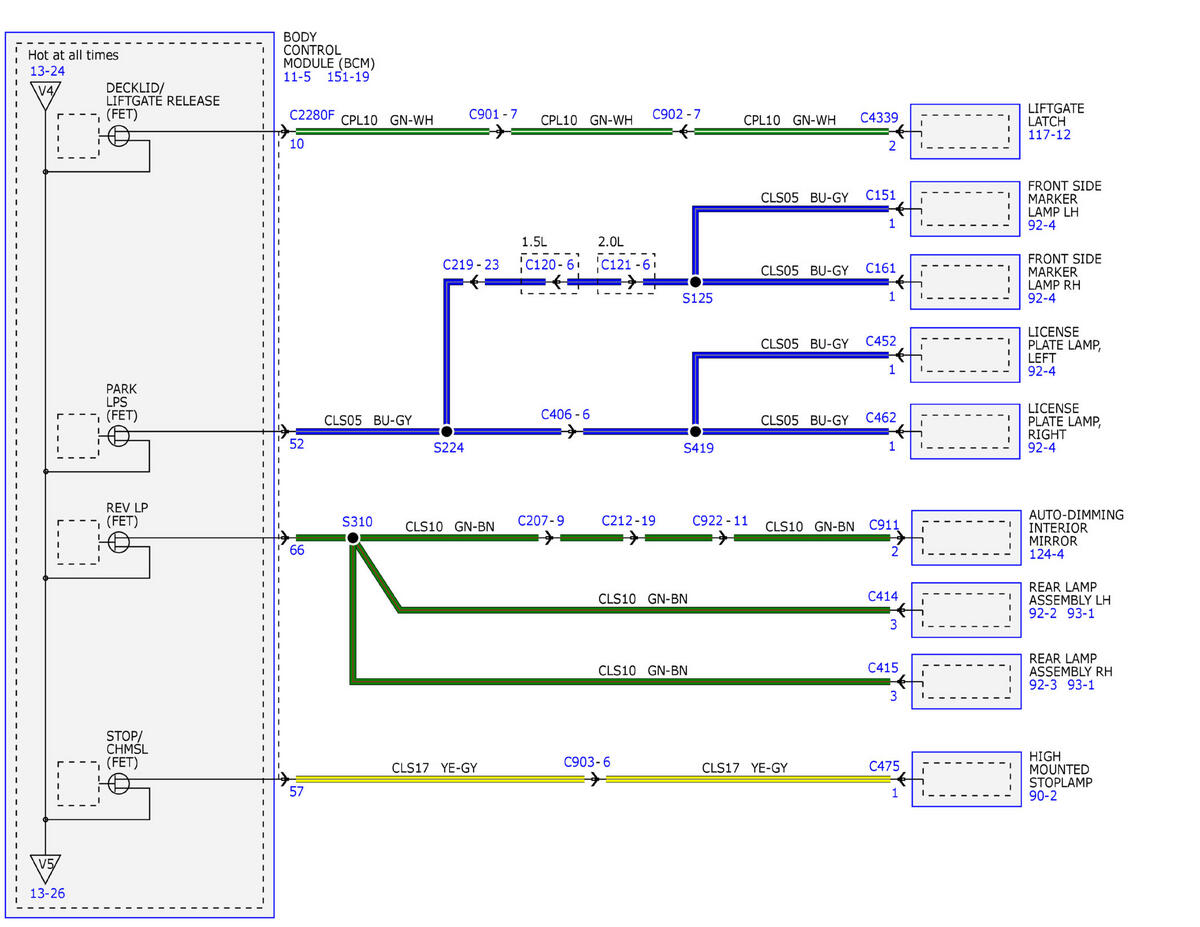Open Auto-Dimming Mirror reference 124-4
Image resolution: width=1200 pixels, height=927 pixels.
[1046, 554]
